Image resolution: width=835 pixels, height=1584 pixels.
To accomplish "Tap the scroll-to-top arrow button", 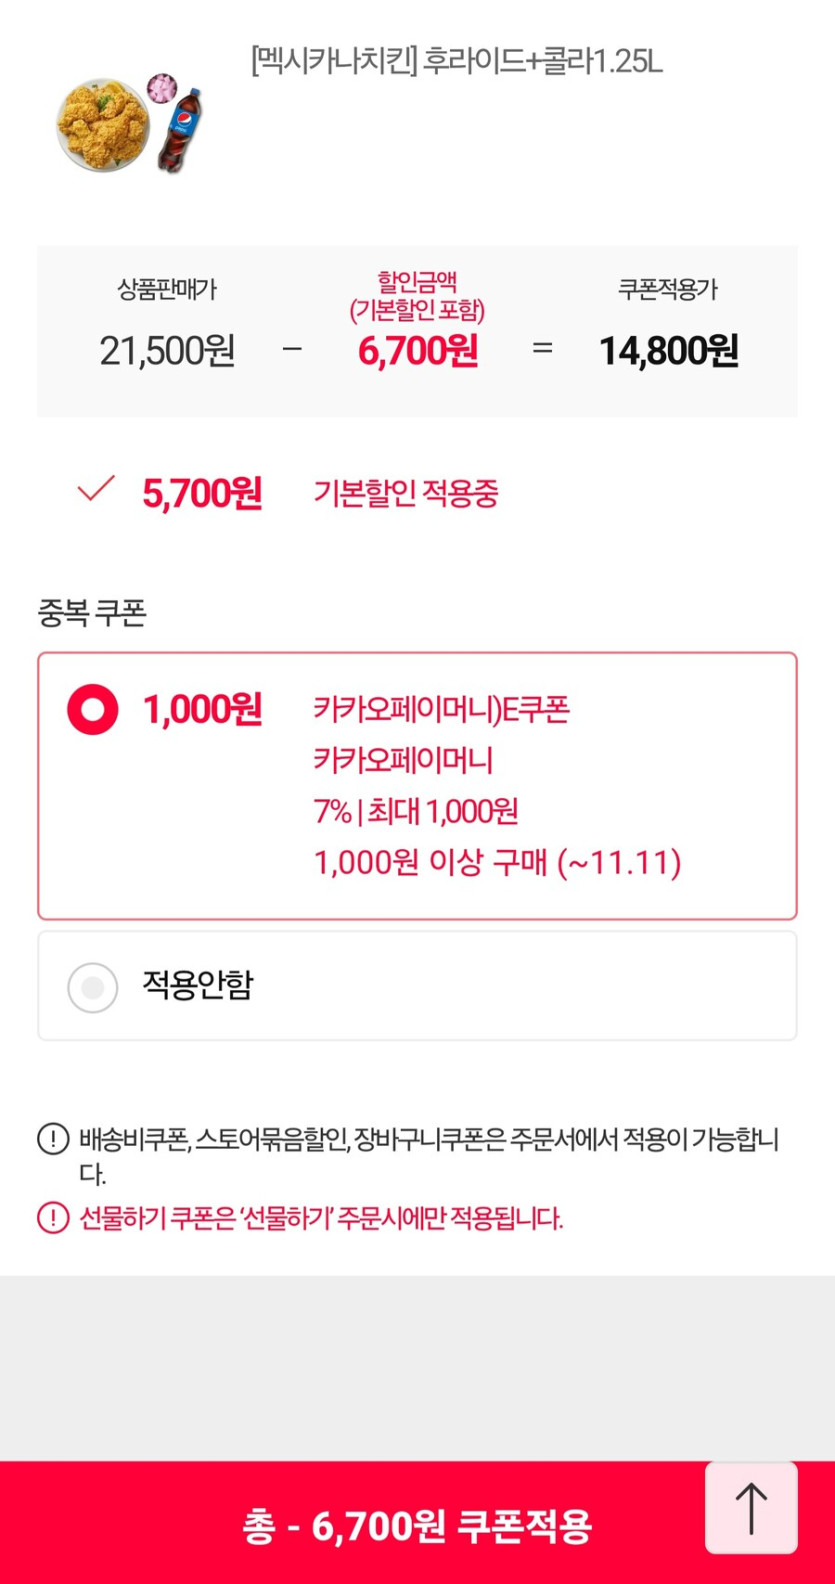I will pyautogui.click(x=751, y=1508).
